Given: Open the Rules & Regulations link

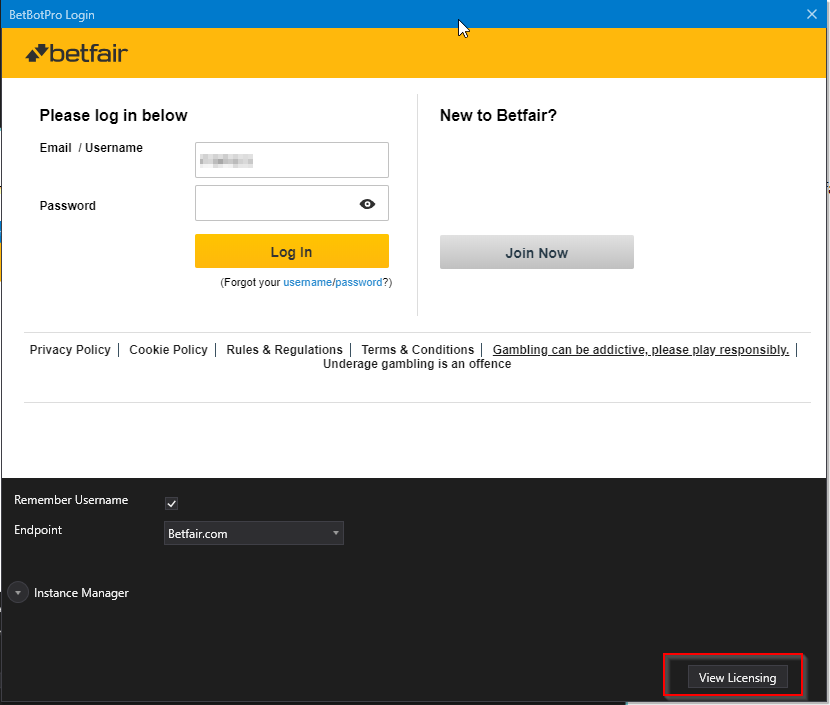Looking at the screenshot, I should click(284, 350).
